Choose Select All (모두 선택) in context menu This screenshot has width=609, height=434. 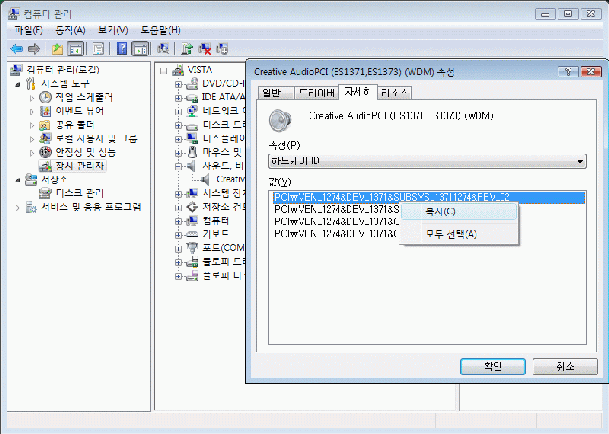point(459,234)
